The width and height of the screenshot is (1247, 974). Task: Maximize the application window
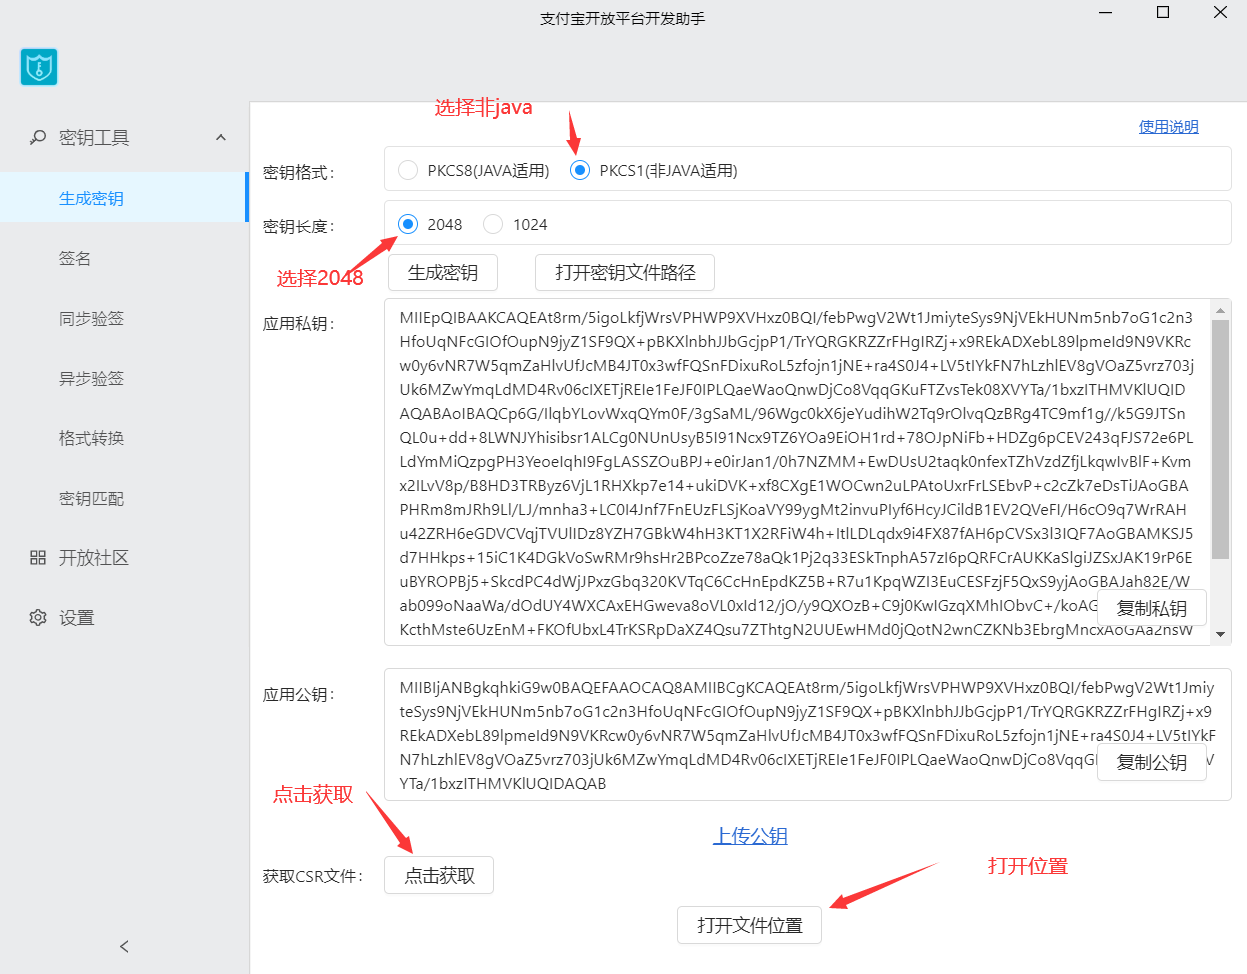click(1163, 13)
